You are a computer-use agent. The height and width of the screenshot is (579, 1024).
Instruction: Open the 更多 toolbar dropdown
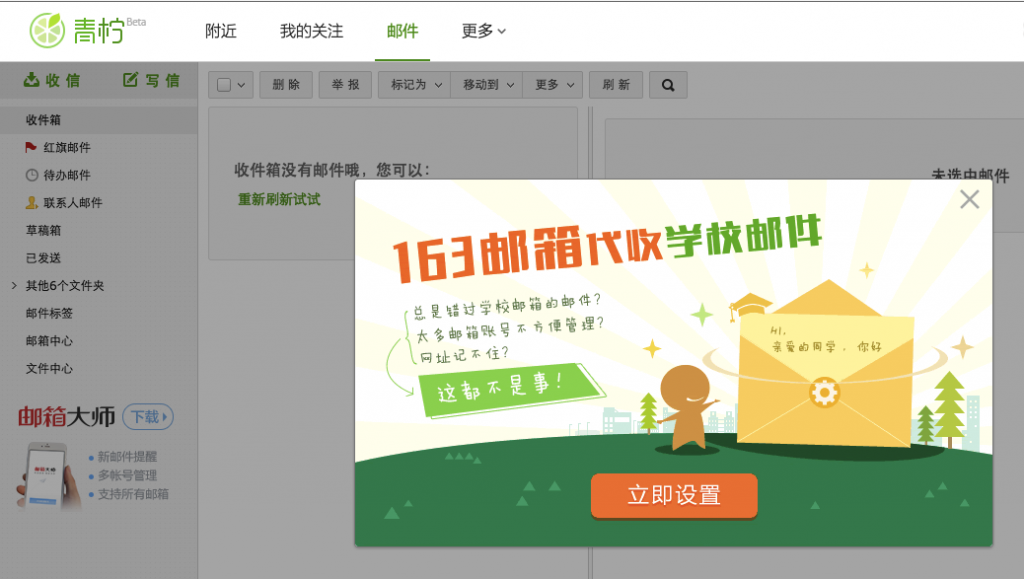click(554, 85)
